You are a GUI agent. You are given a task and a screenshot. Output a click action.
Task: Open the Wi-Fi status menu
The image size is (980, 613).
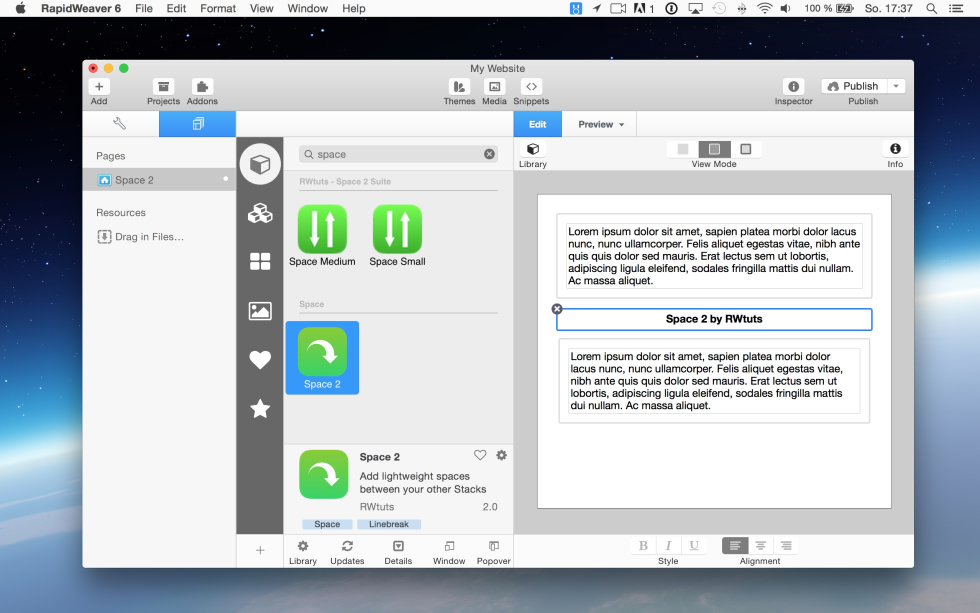click(764, 8)
